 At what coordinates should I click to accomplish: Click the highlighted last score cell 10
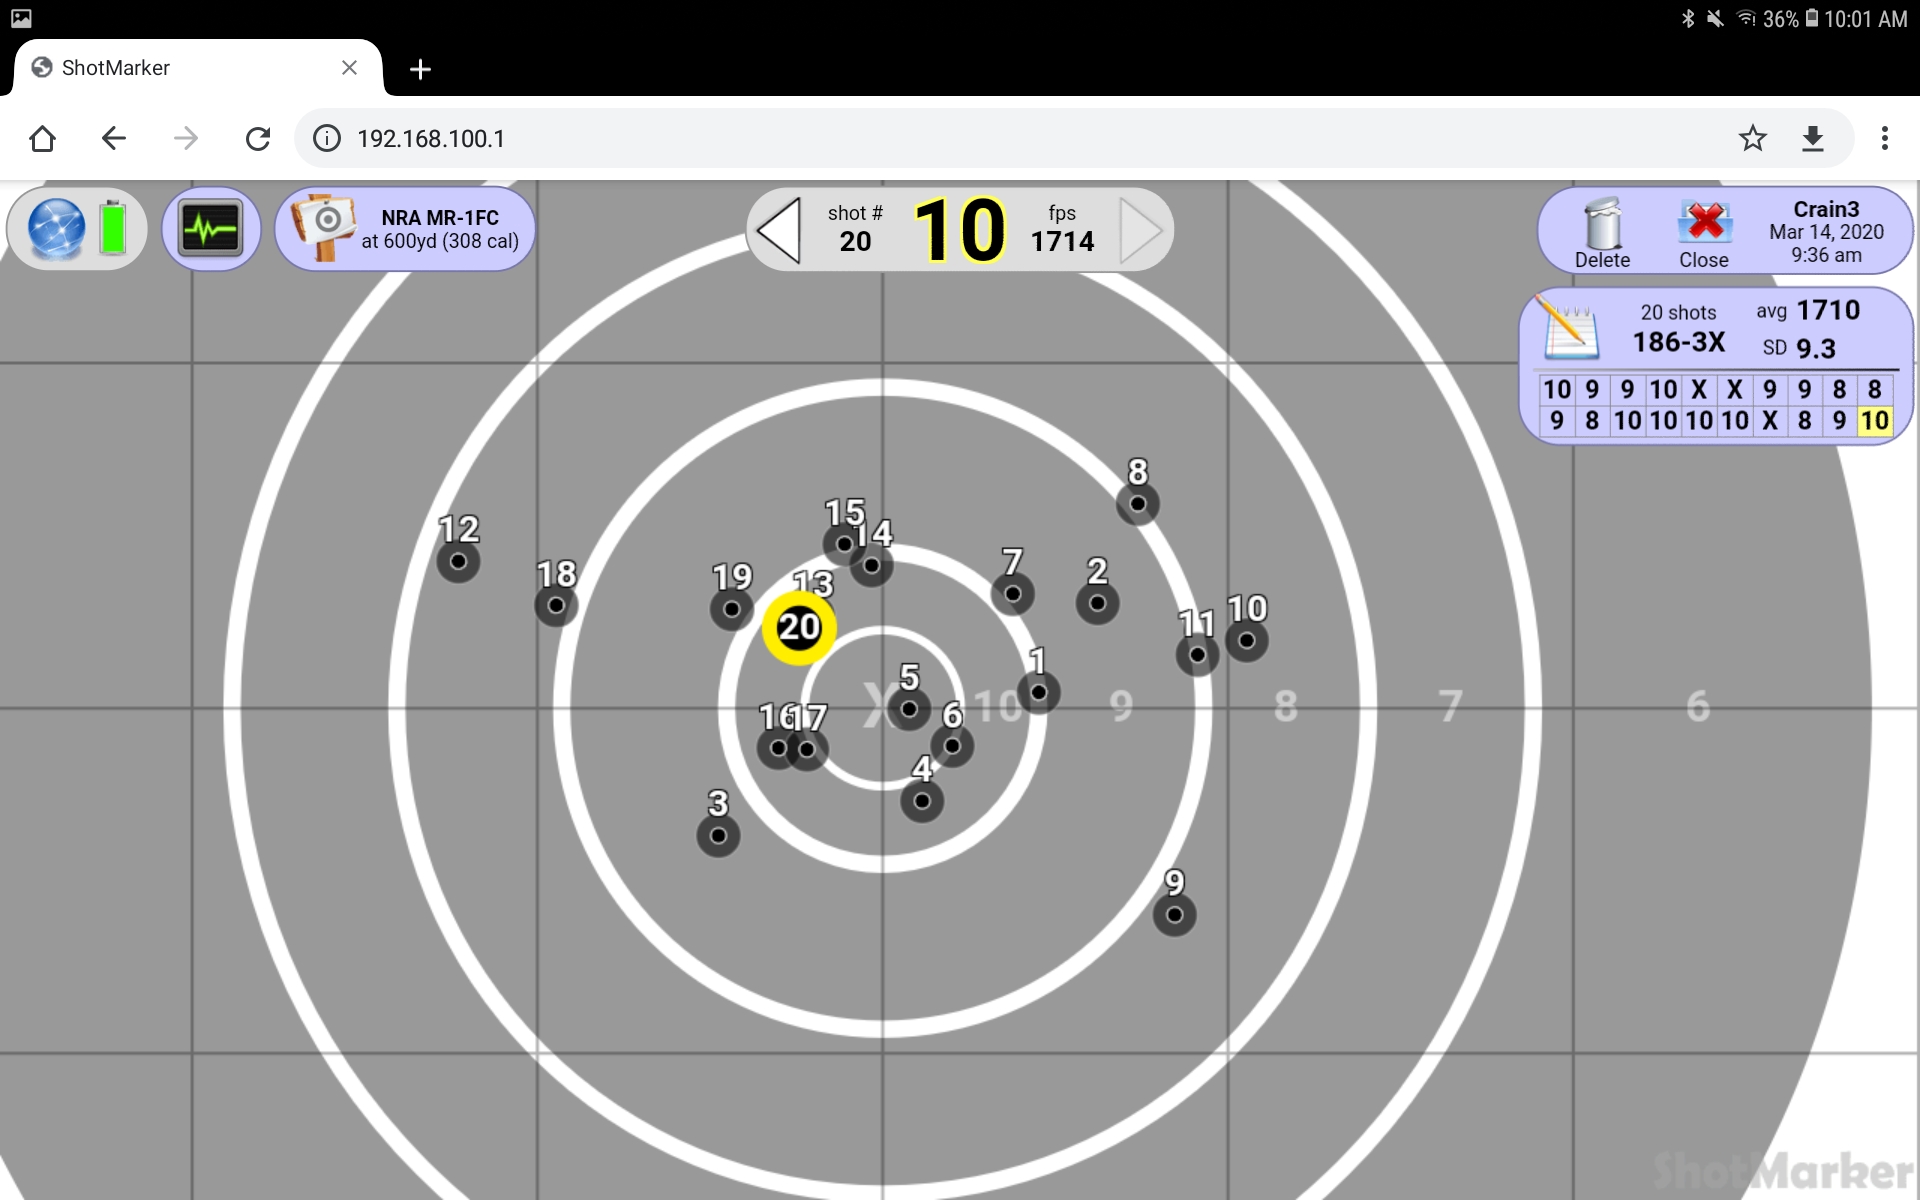click(1874, 421)
